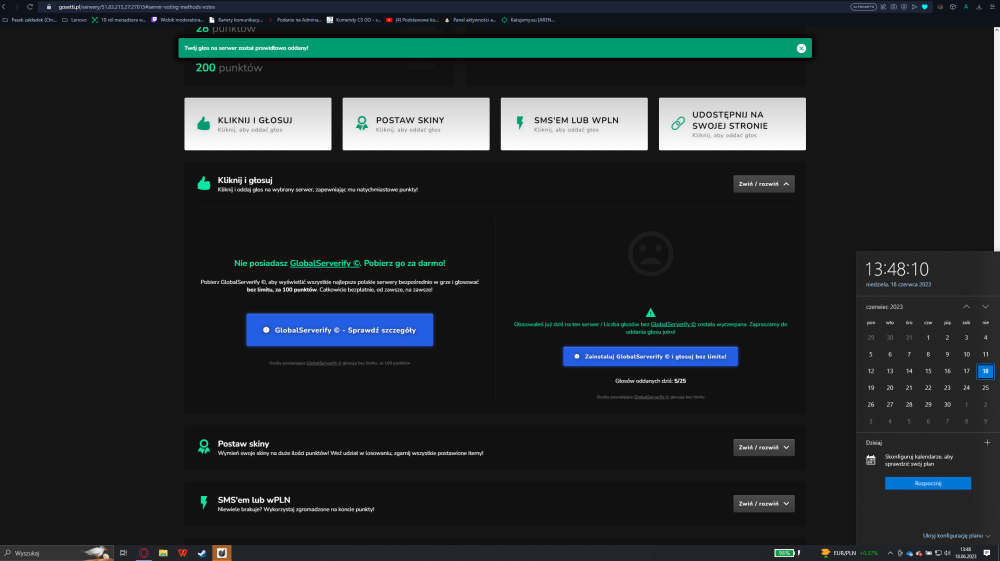Open UDOSTĘPNIJ NA SWOJEJ STRONIE card
The image size is (1000, 561).
[x=732, y=124]
